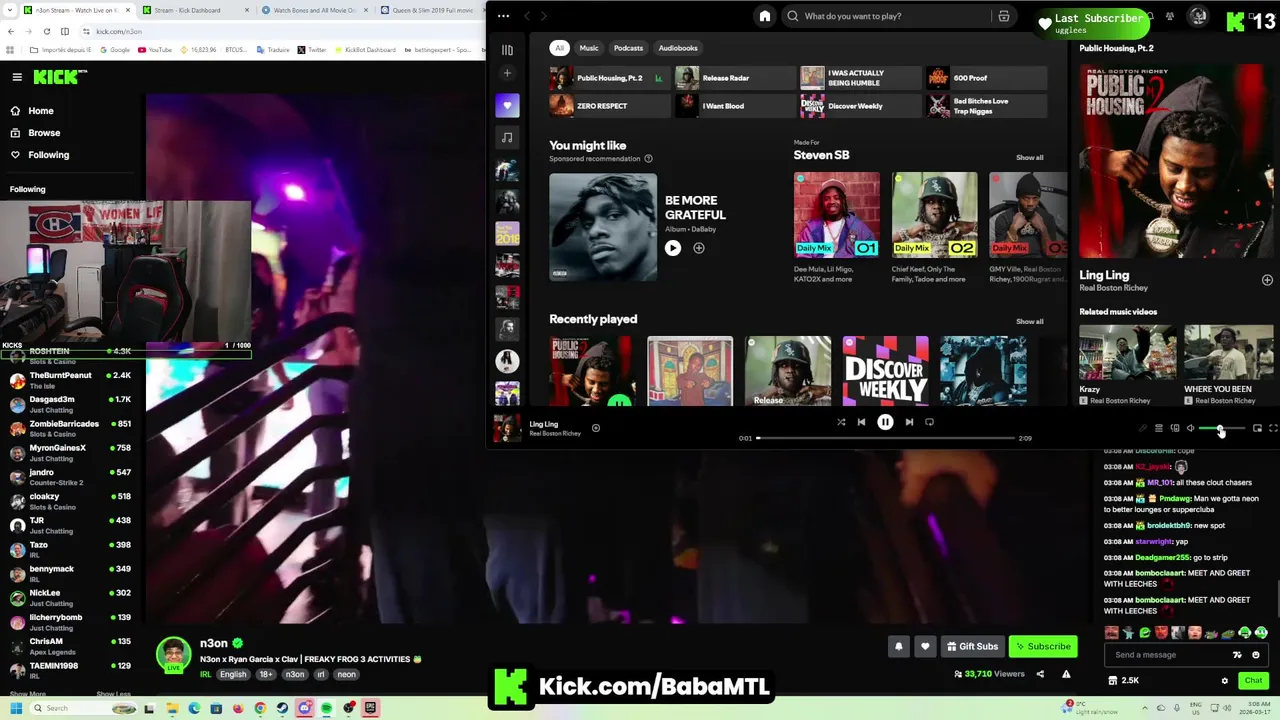Toggle repeat in the Spotify player
The height and width of the screenshot is (720, 1280).
tap(929, 422)
